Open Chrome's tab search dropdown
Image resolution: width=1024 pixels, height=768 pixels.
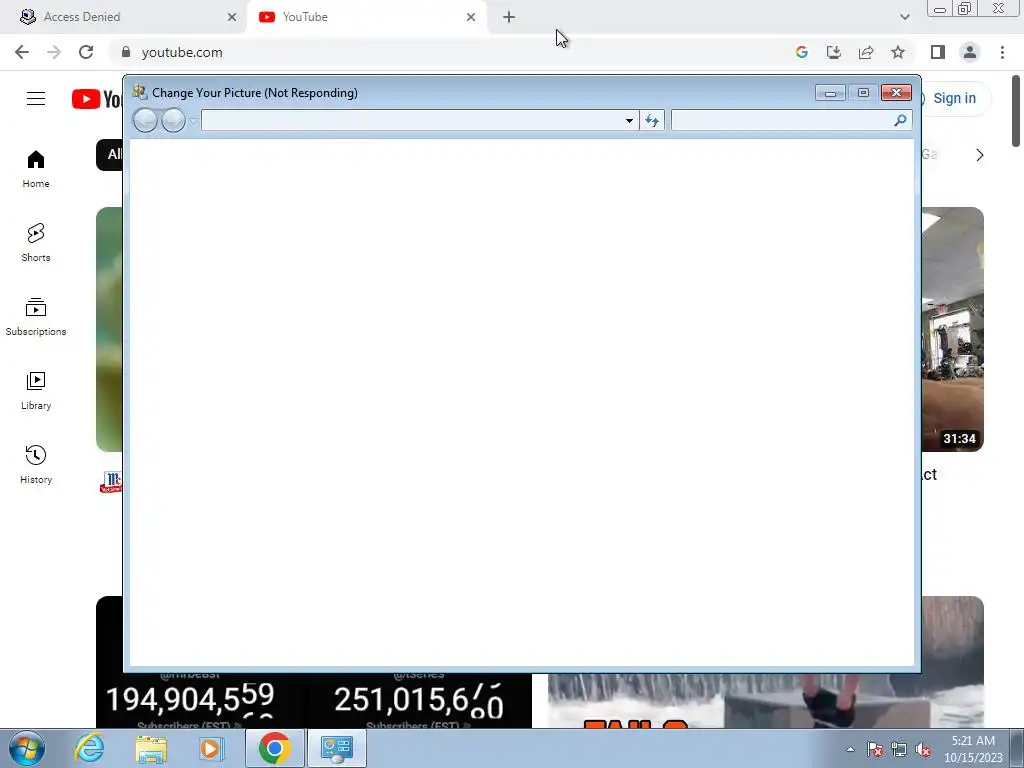coord(904,17)
